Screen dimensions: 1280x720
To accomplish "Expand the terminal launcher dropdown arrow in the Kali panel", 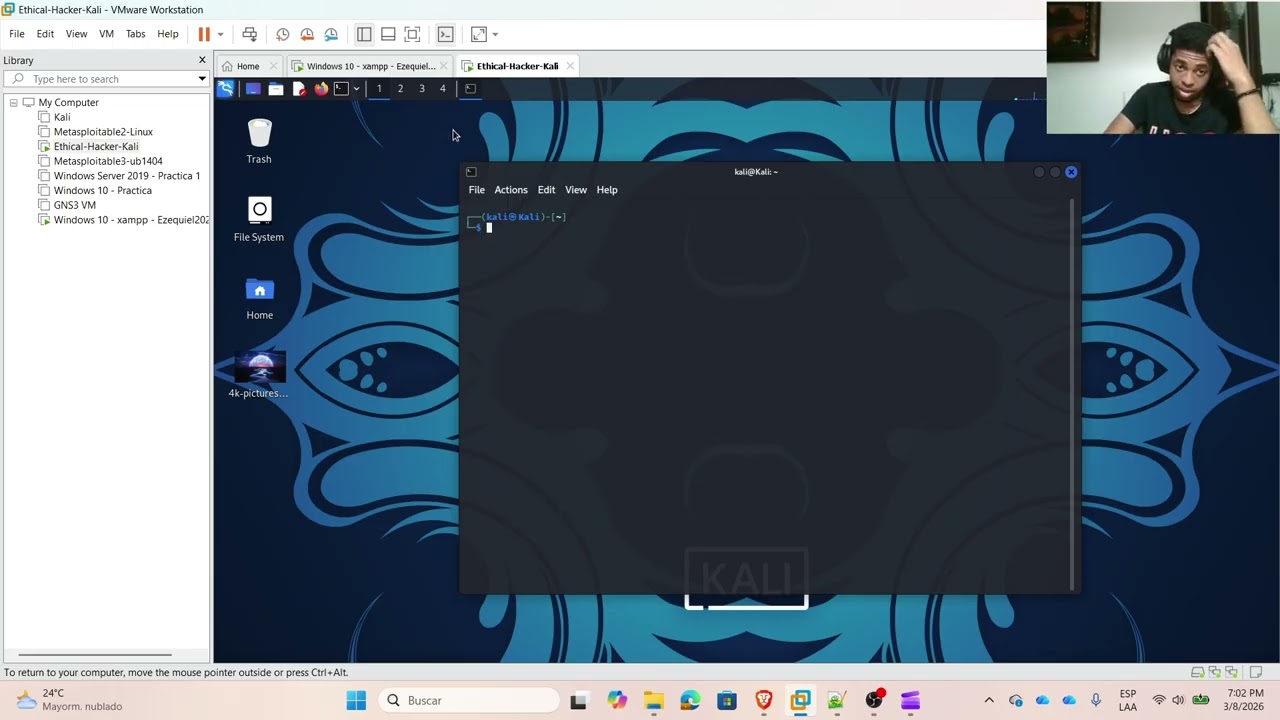I will click(356, 89).
